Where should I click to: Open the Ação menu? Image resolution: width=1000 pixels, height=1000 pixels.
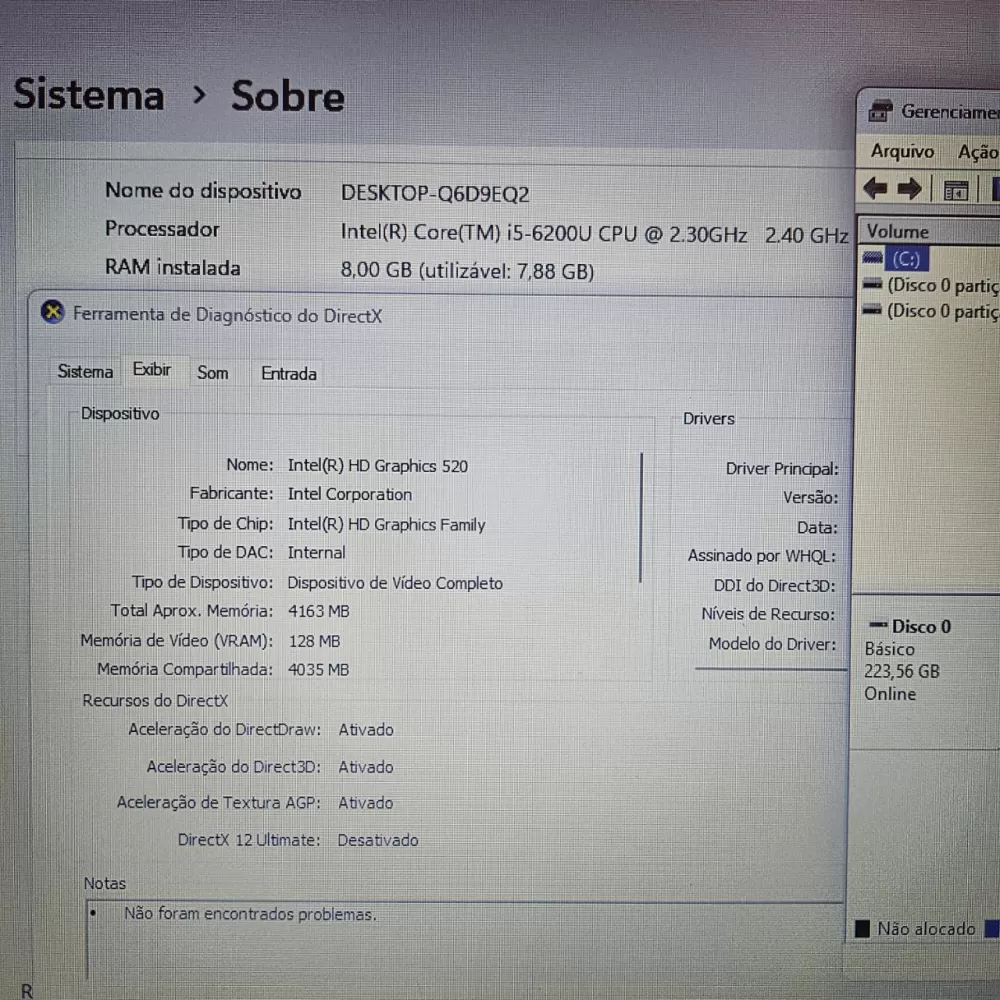click(x=977, y=152)
